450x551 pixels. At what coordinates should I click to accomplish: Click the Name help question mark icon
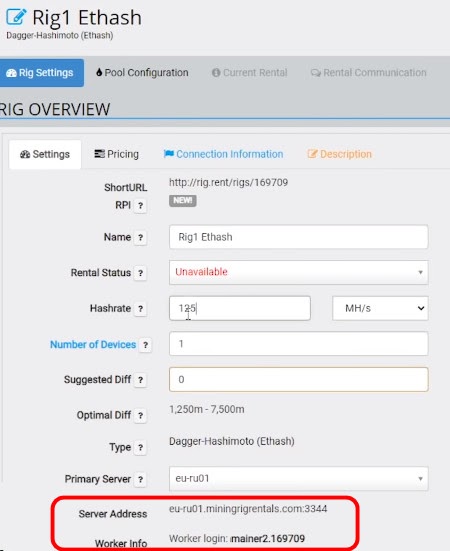tap(141, 238)
